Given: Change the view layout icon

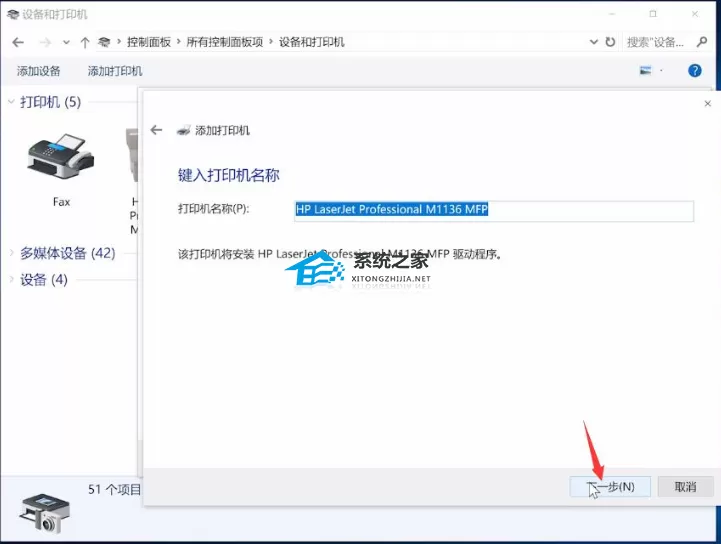Looking at the screenshot, I should point(646,70).
